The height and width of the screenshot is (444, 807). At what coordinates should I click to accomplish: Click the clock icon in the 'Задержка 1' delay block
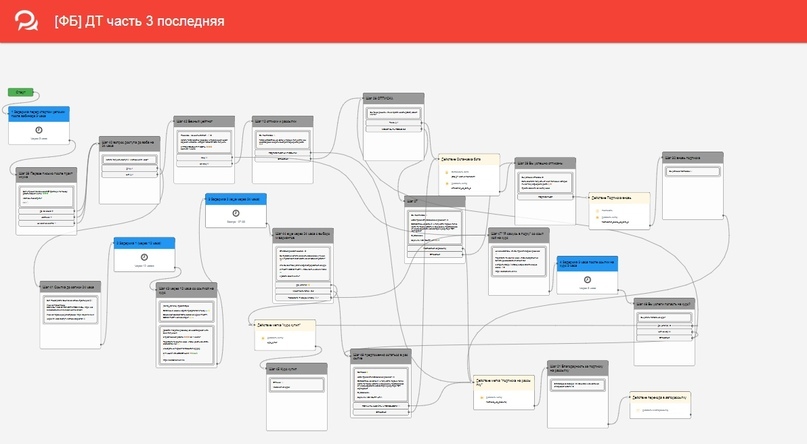144,257
